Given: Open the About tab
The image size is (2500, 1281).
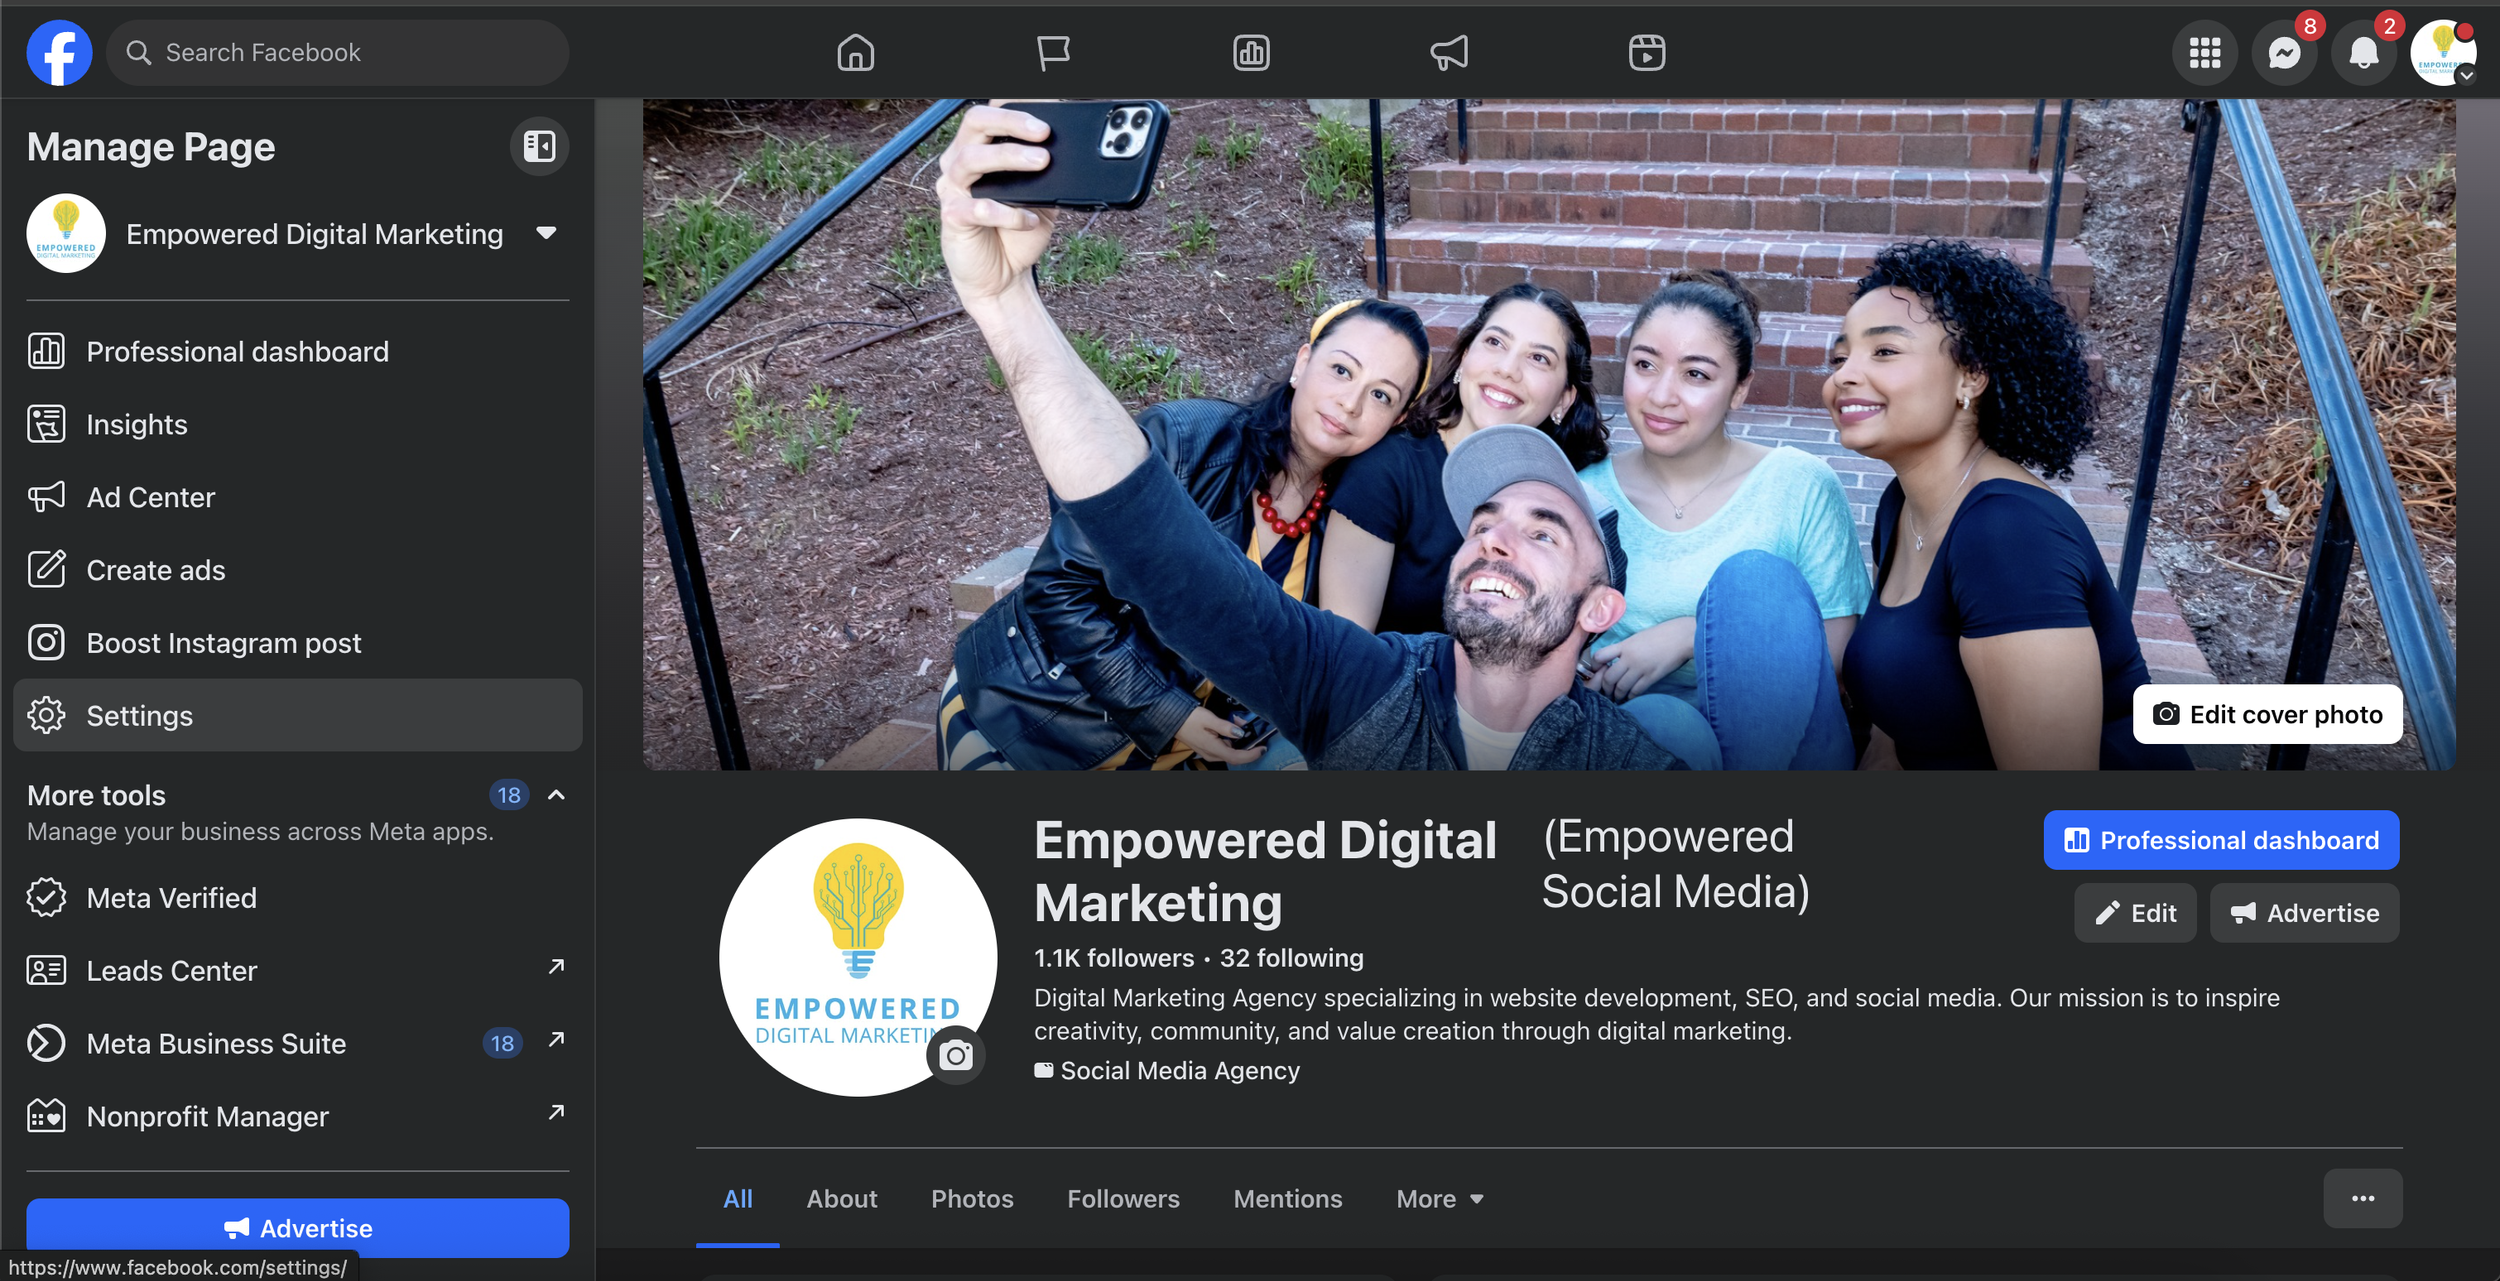Looking at the screenshot, I should pyautogui.click(x=841, y=1198).
